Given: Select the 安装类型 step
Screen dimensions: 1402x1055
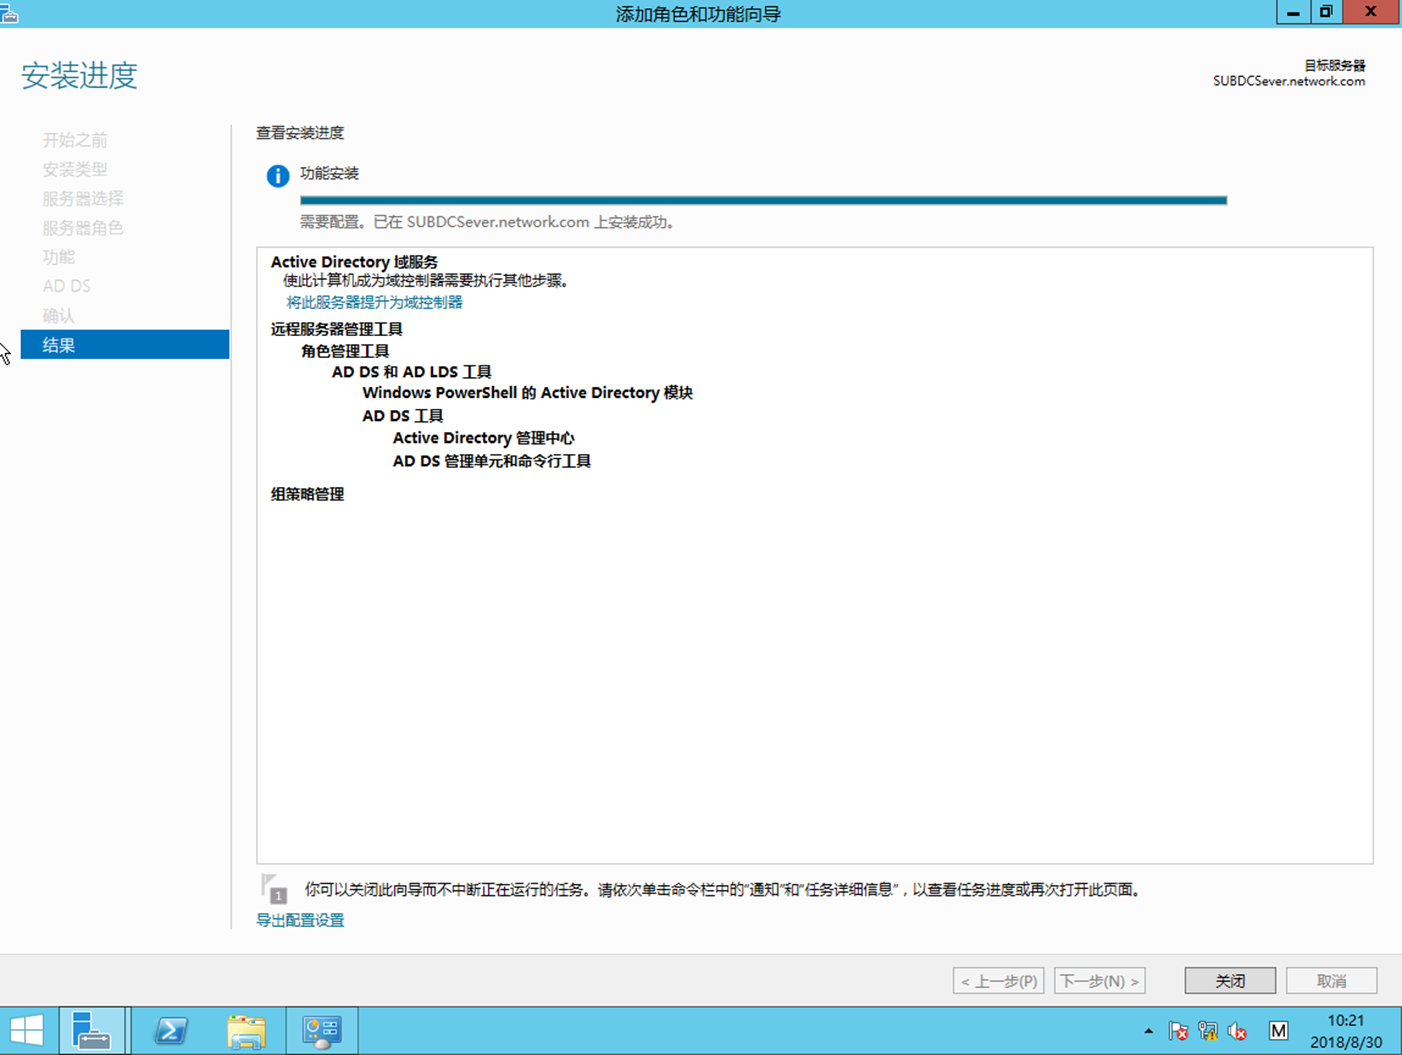Looking at the screenshot, I should [75, 169].
